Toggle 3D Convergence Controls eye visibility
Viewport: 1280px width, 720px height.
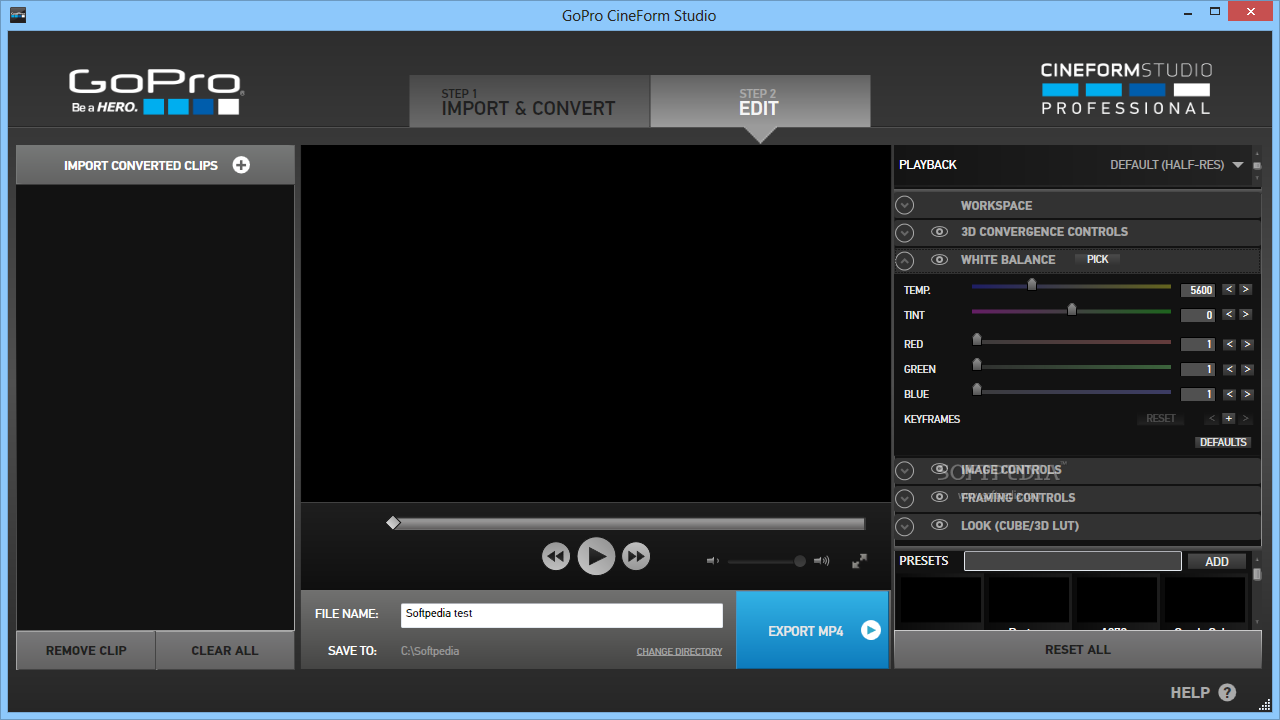[939, 232]
